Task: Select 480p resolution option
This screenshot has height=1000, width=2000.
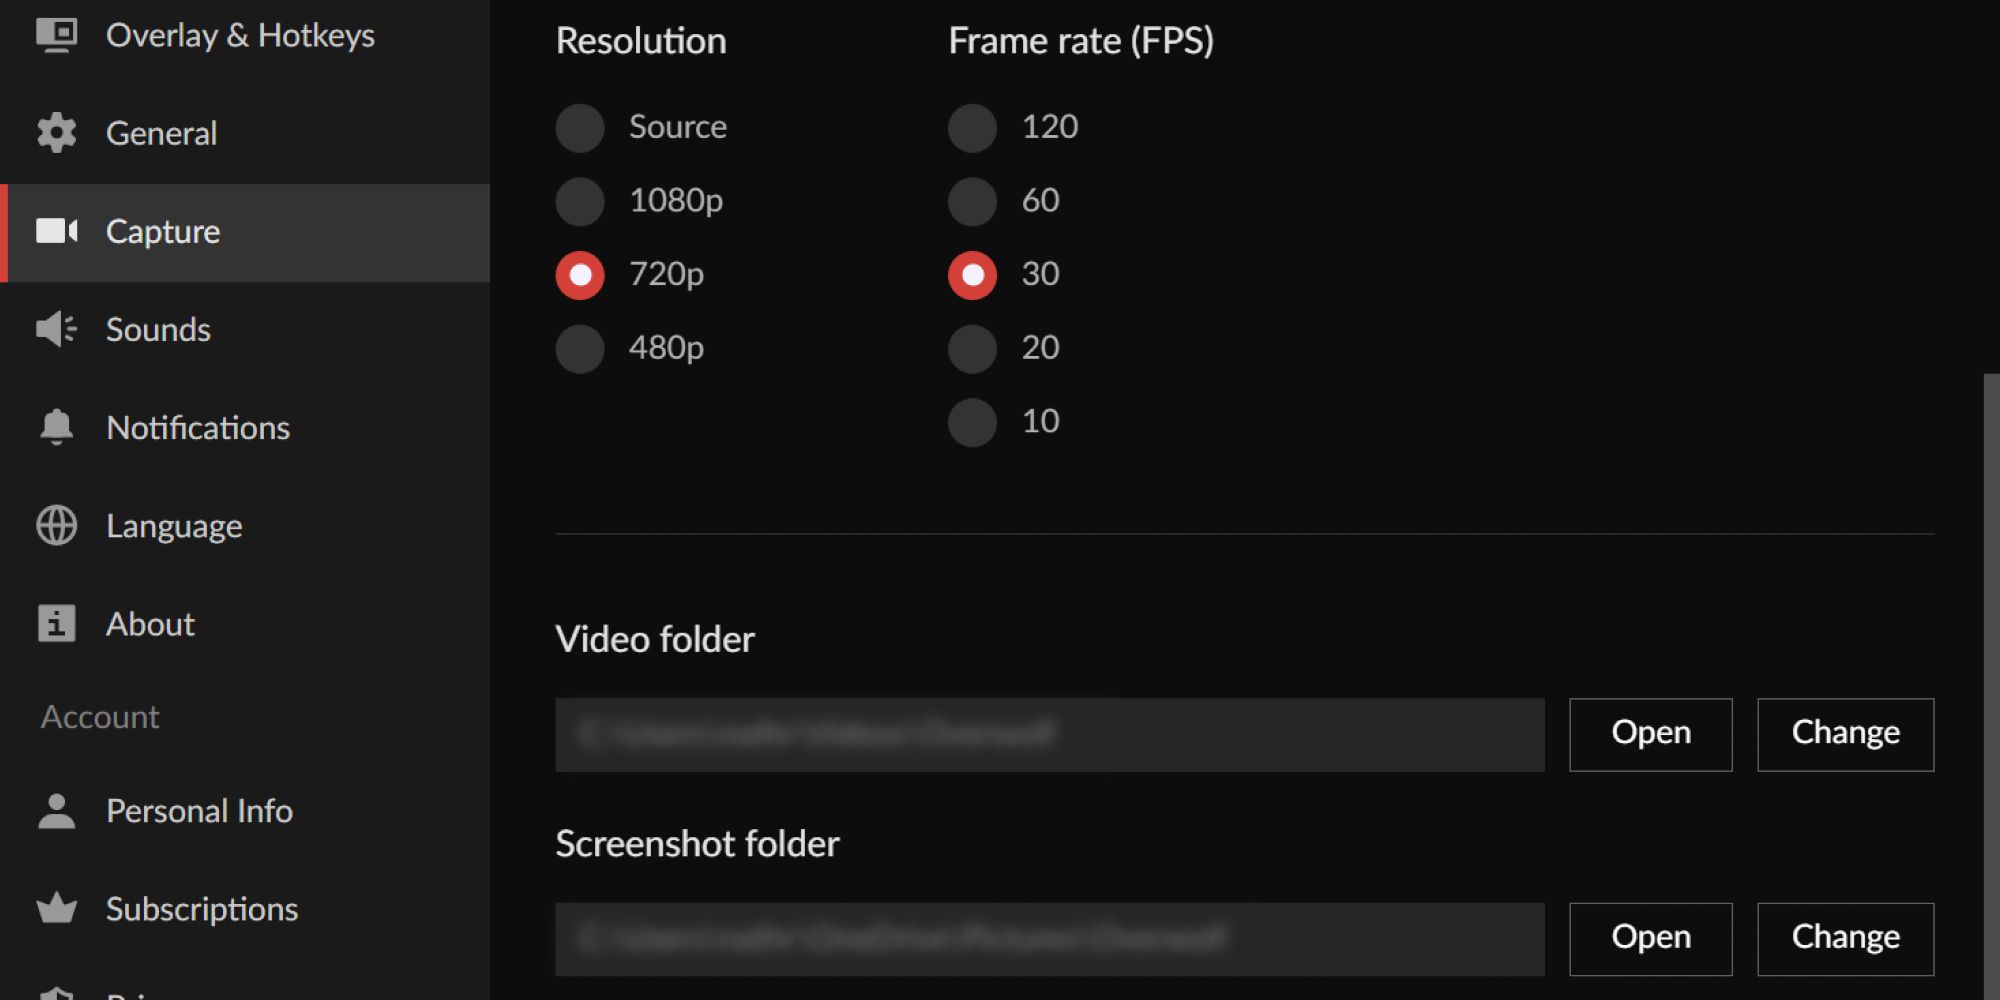Action: [580, 349]
